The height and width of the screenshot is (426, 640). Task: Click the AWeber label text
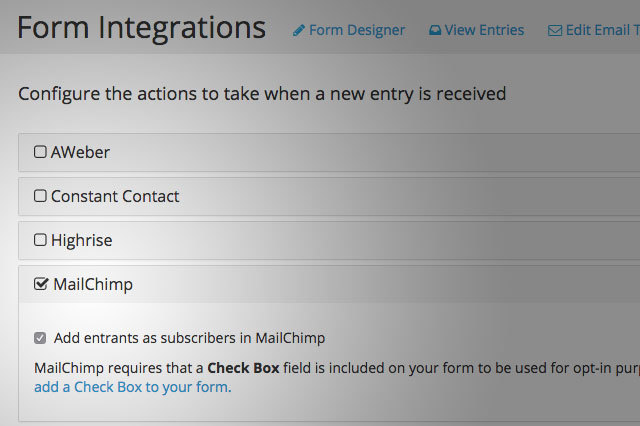point(80,152)
